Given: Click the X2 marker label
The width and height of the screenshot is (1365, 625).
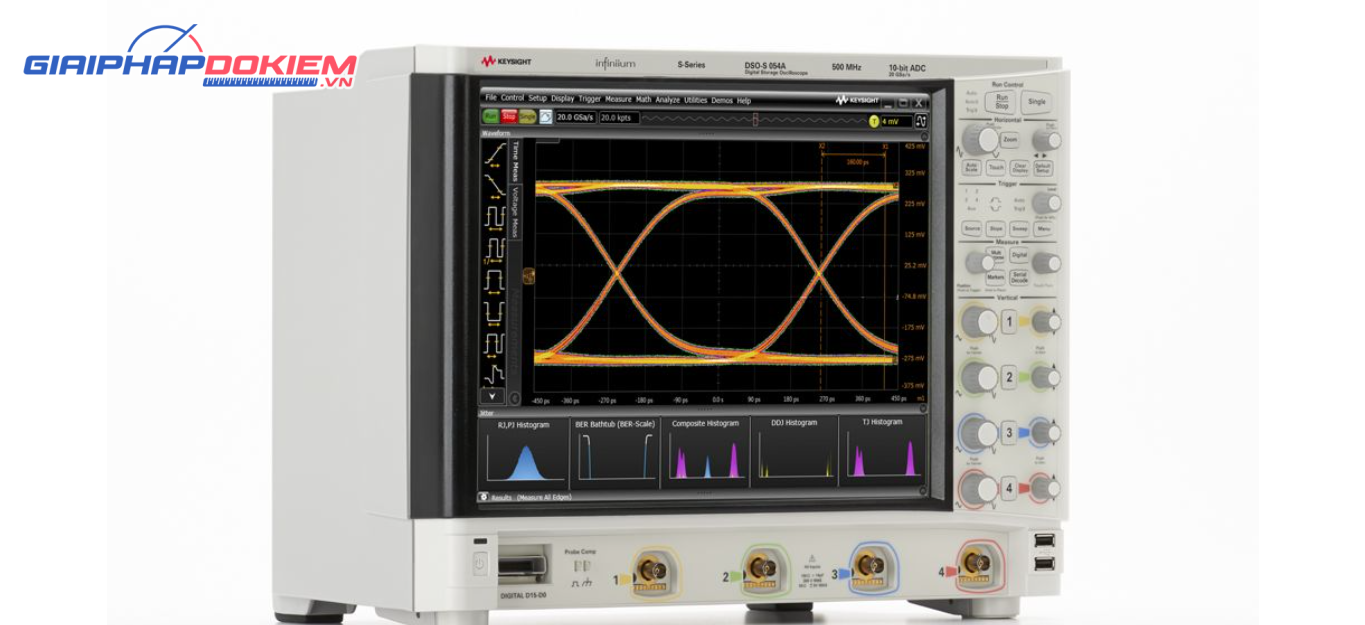Looking at the screenshot, I should (x=822, y=146).
